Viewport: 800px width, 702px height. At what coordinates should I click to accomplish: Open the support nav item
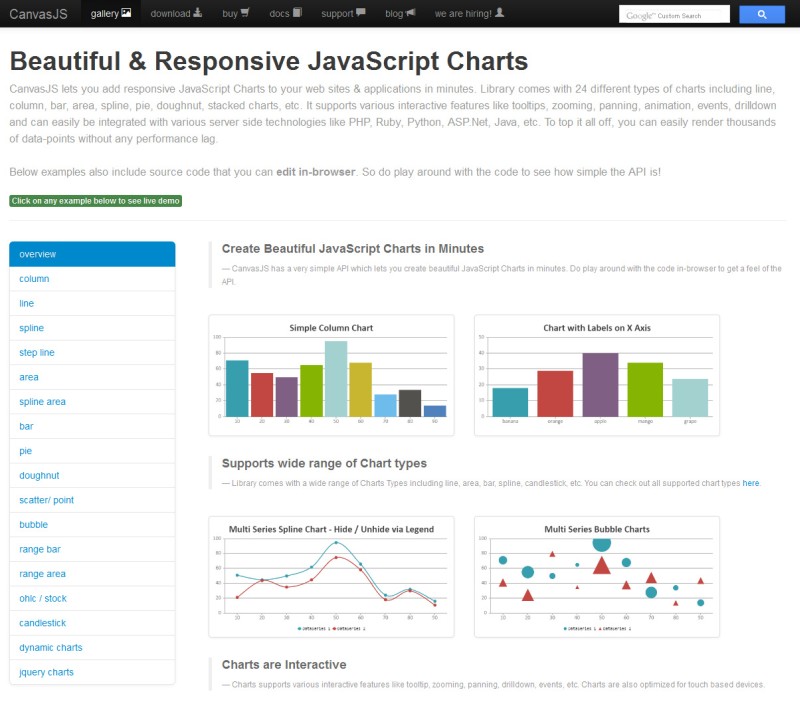(x=343, y=13)
